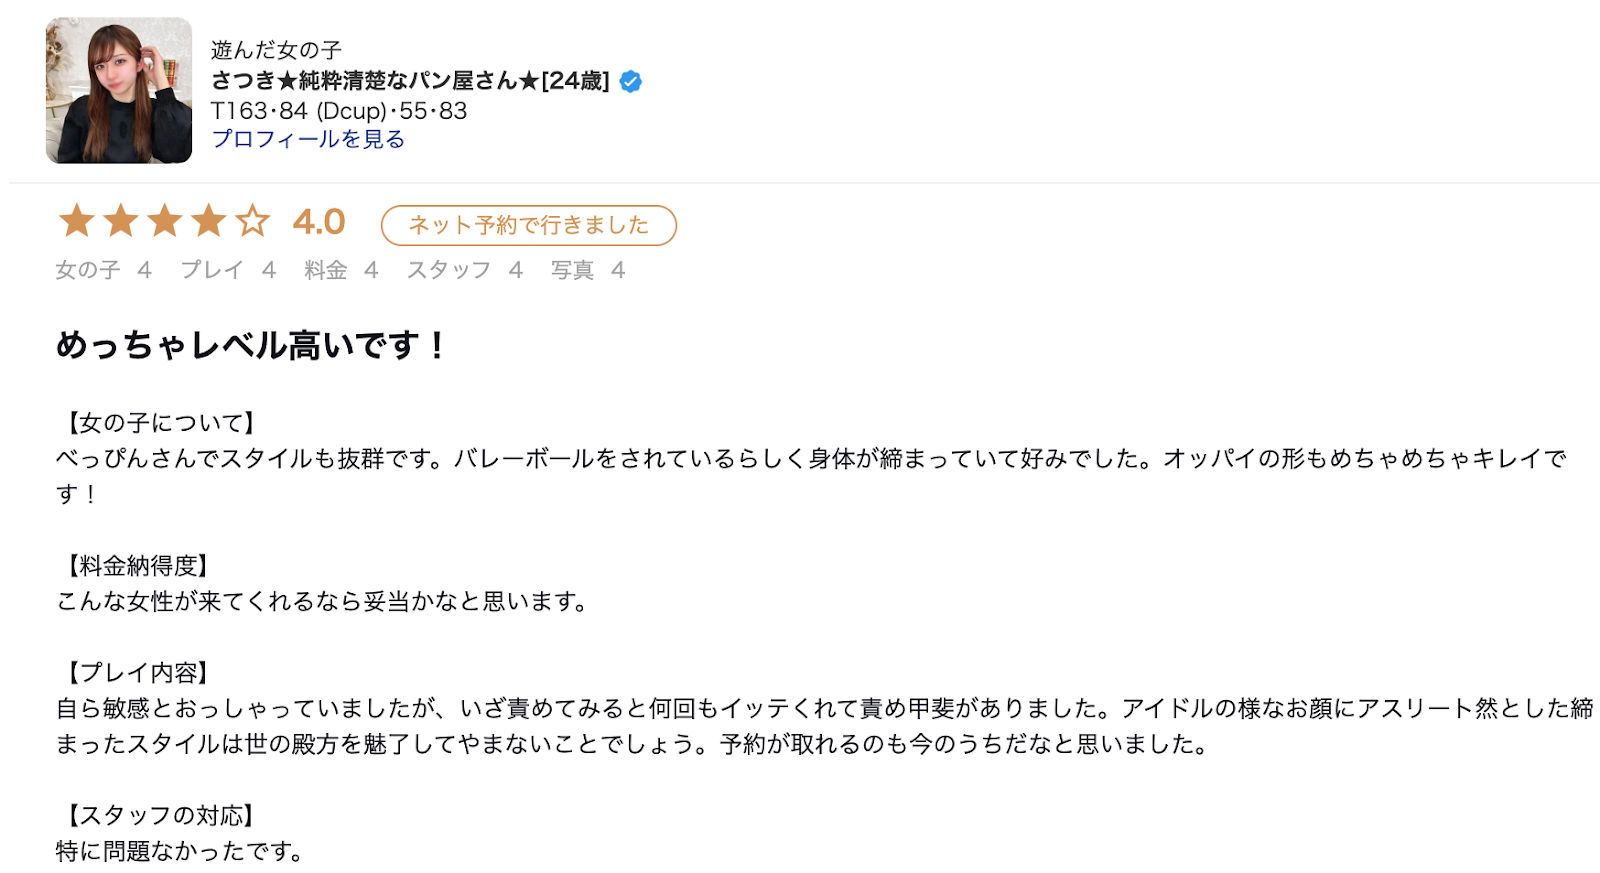Open the girl's profile photo thumbnail
This screenshot has width=1600, height=873.
[119, 90]
